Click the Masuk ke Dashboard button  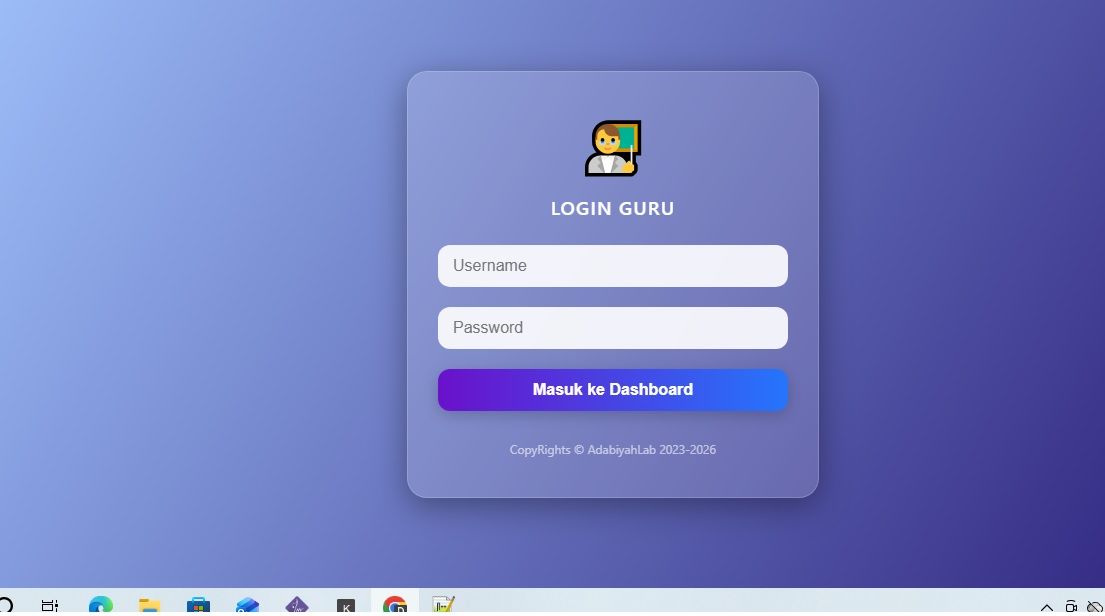coord(612,390)
